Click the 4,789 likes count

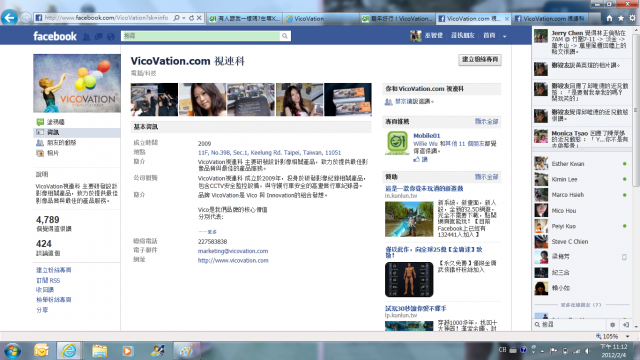(48, 220)
